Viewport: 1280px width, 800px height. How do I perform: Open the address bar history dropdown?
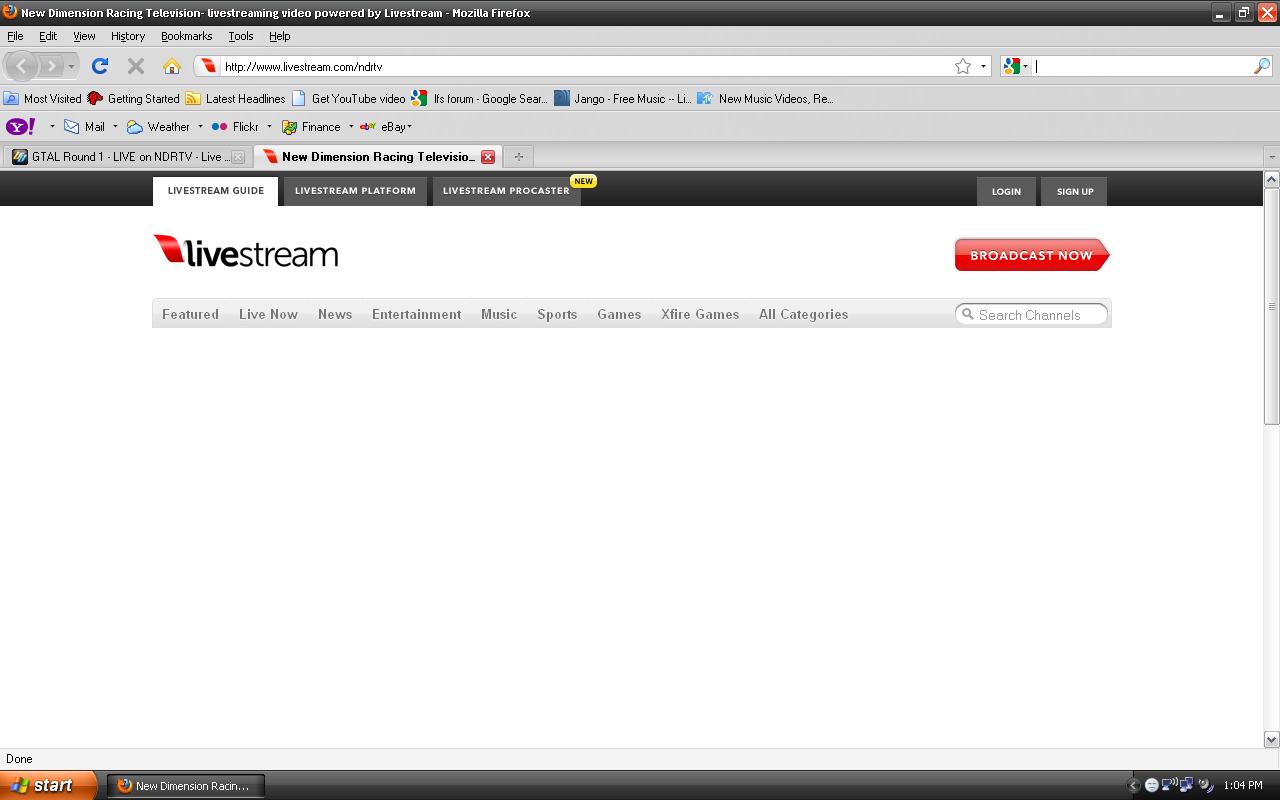[x=983, y=67]
